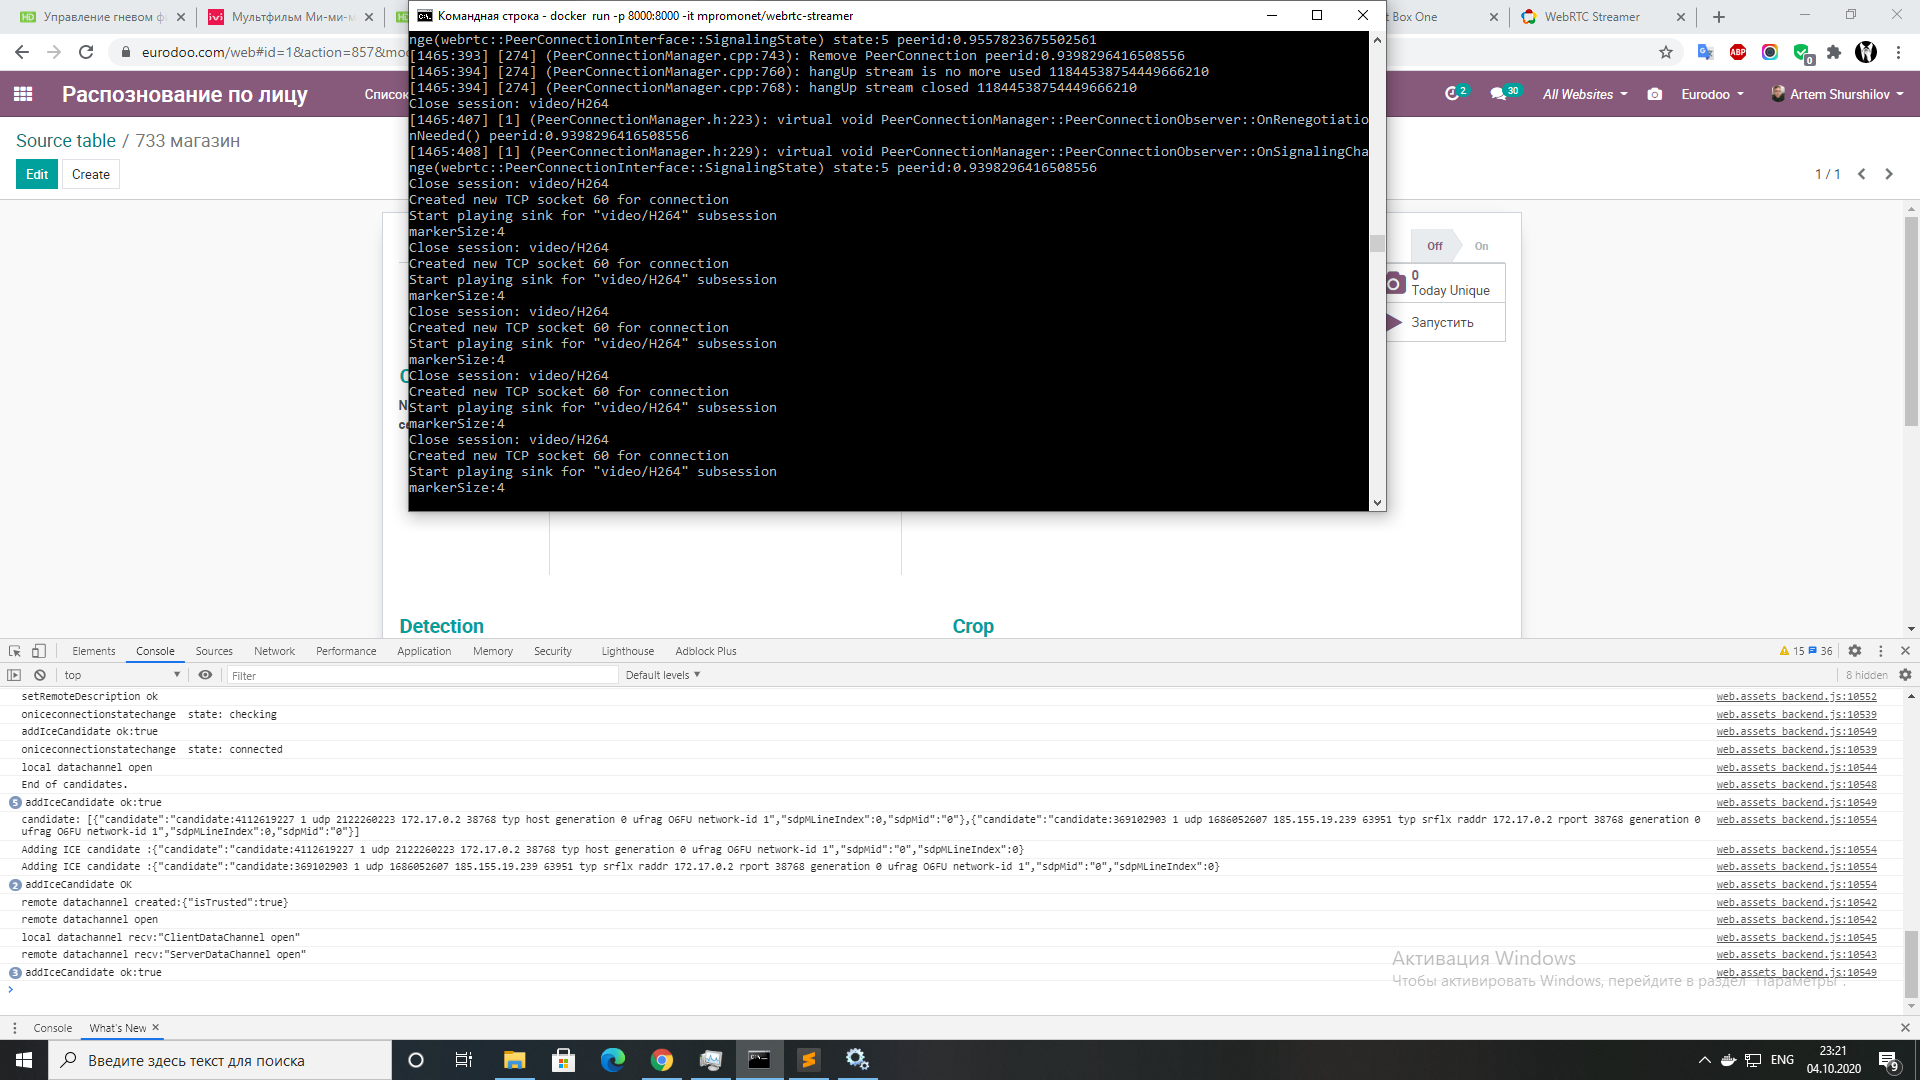Select the inspect element cursor tool in DevTools
Screen dimensions: 1920x1080
click(x=13, y=650)
